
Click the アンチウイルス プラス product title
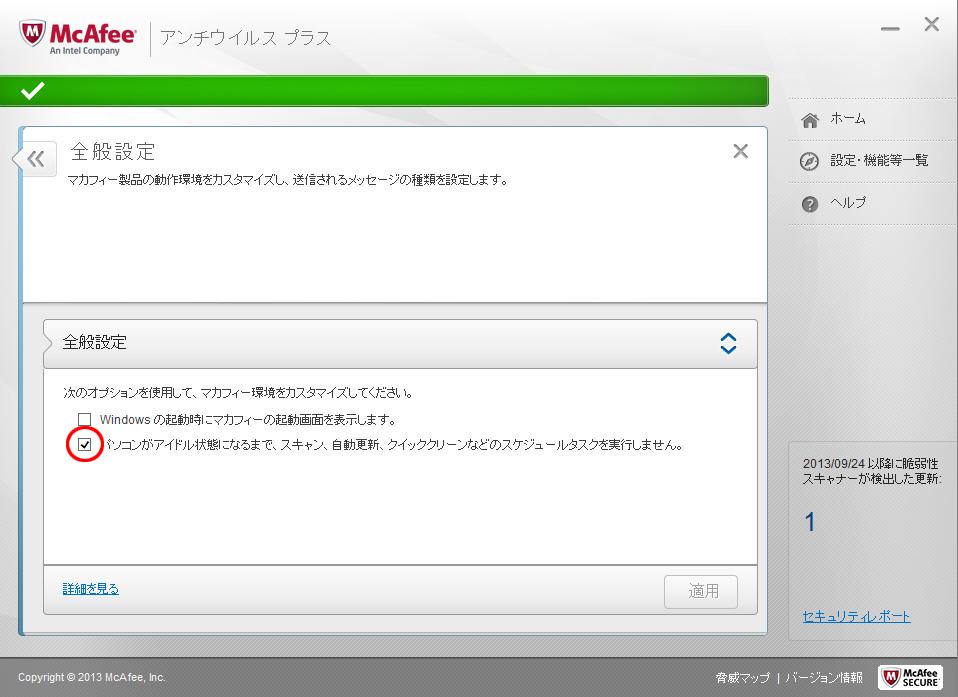(x=245, y=38)
